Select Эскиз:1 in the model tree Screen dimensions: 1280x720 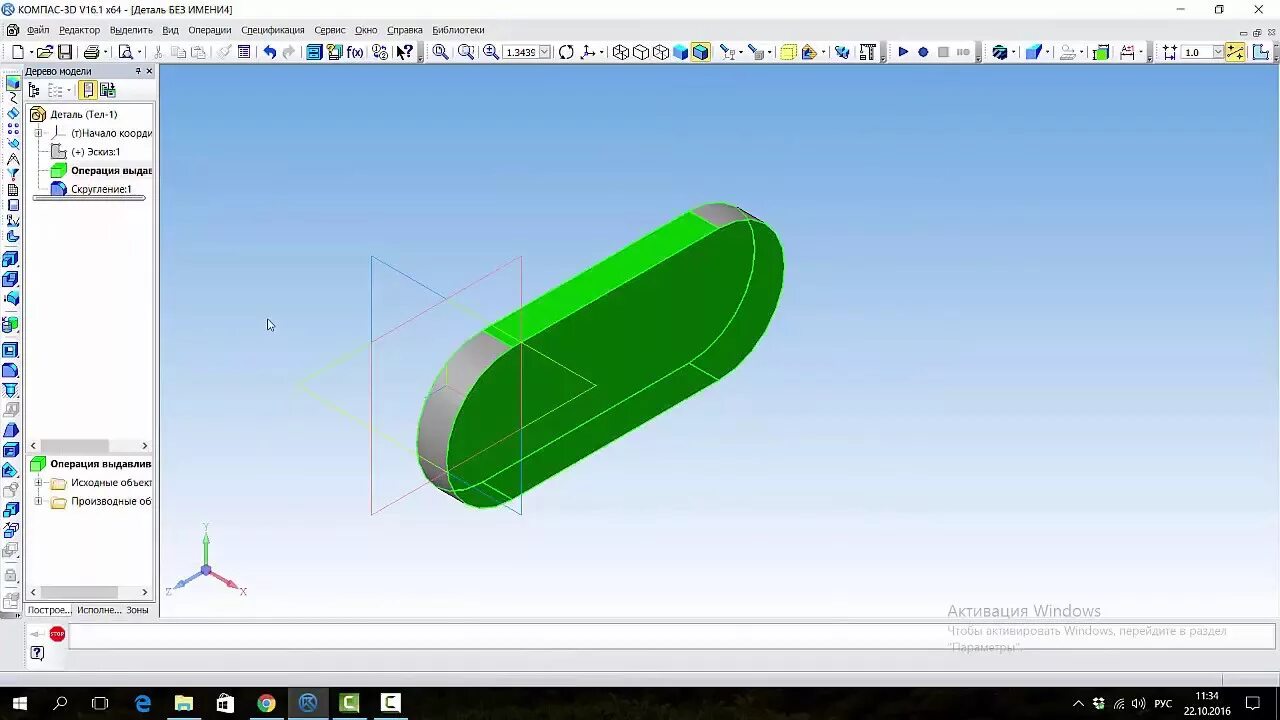(96, 152)
